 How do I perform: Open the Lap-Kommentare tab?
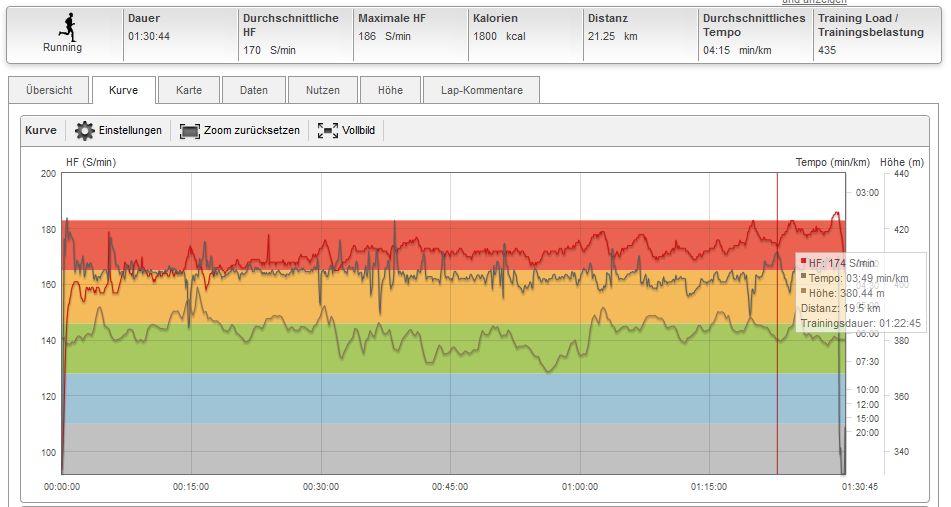[481, 90]
